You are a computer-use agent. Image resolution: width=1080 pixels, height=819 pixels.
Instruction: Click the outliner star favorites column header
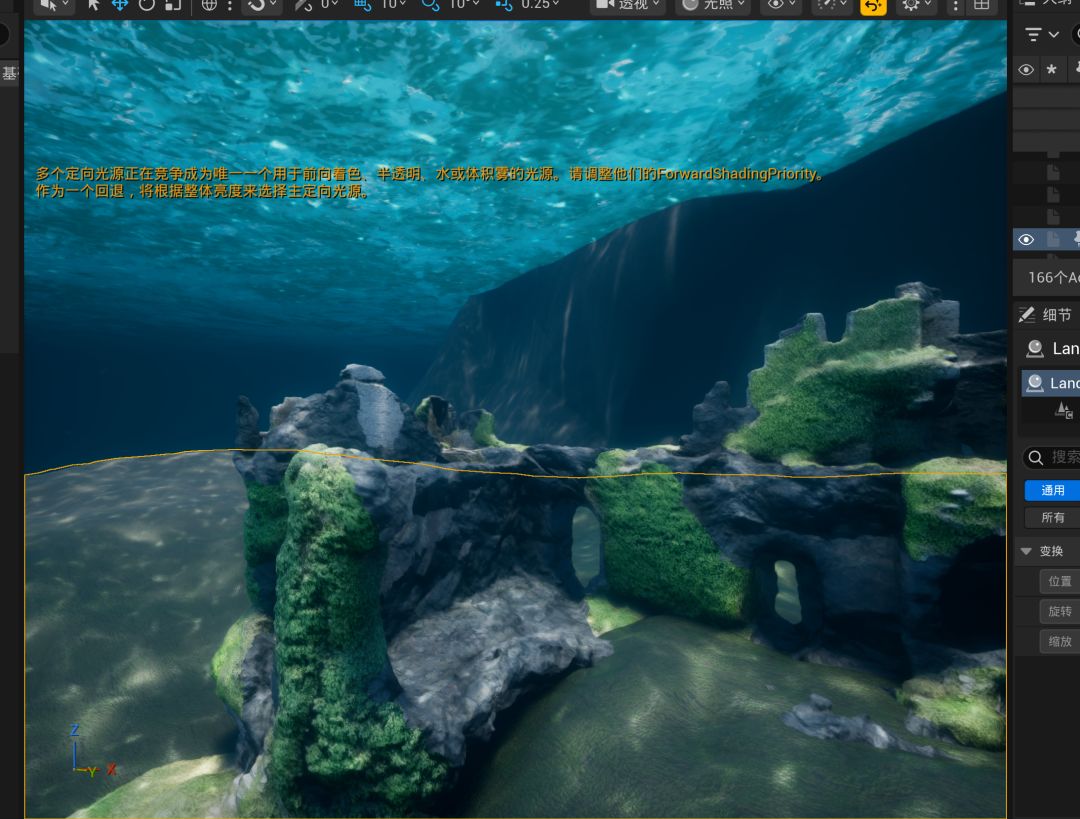(1052, 70)
